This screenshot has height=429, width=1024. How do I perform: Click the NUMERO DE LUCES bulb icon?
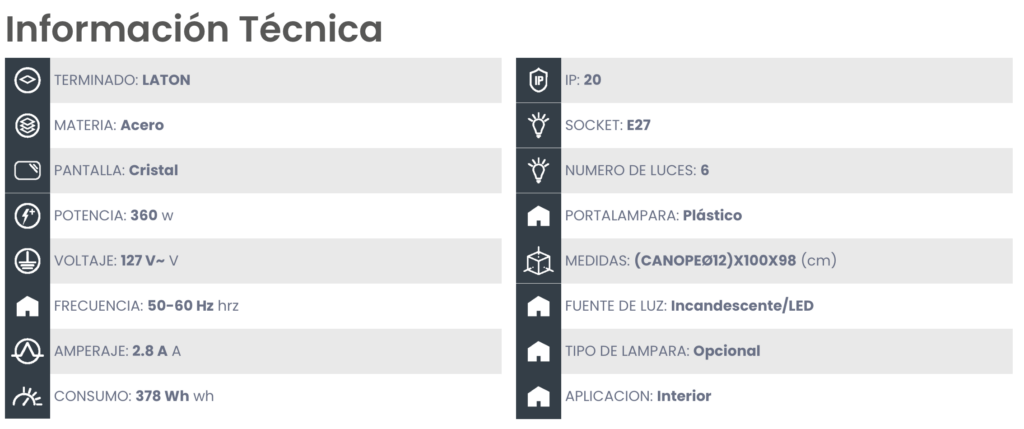point(538,170)
